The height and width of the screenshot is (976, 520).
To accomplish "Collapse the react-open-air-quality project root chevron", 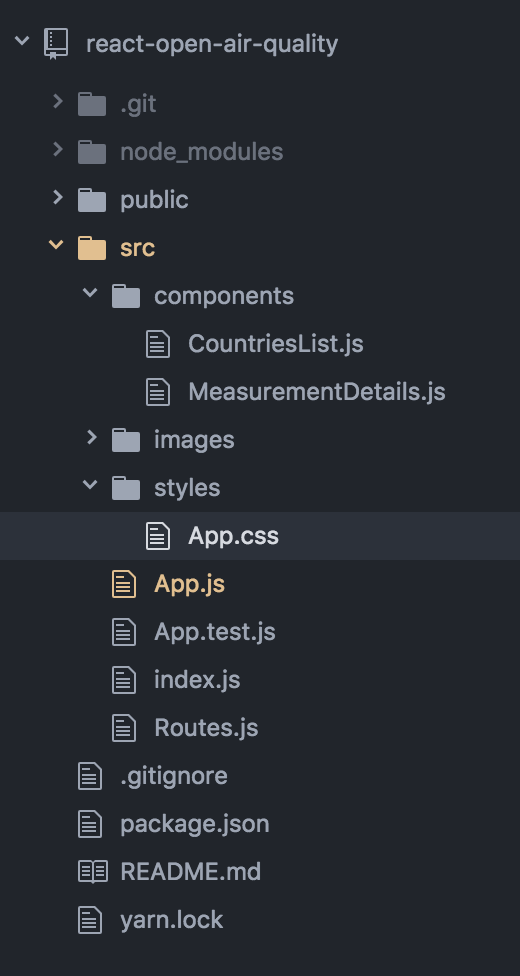I will [x=22, y=41].
